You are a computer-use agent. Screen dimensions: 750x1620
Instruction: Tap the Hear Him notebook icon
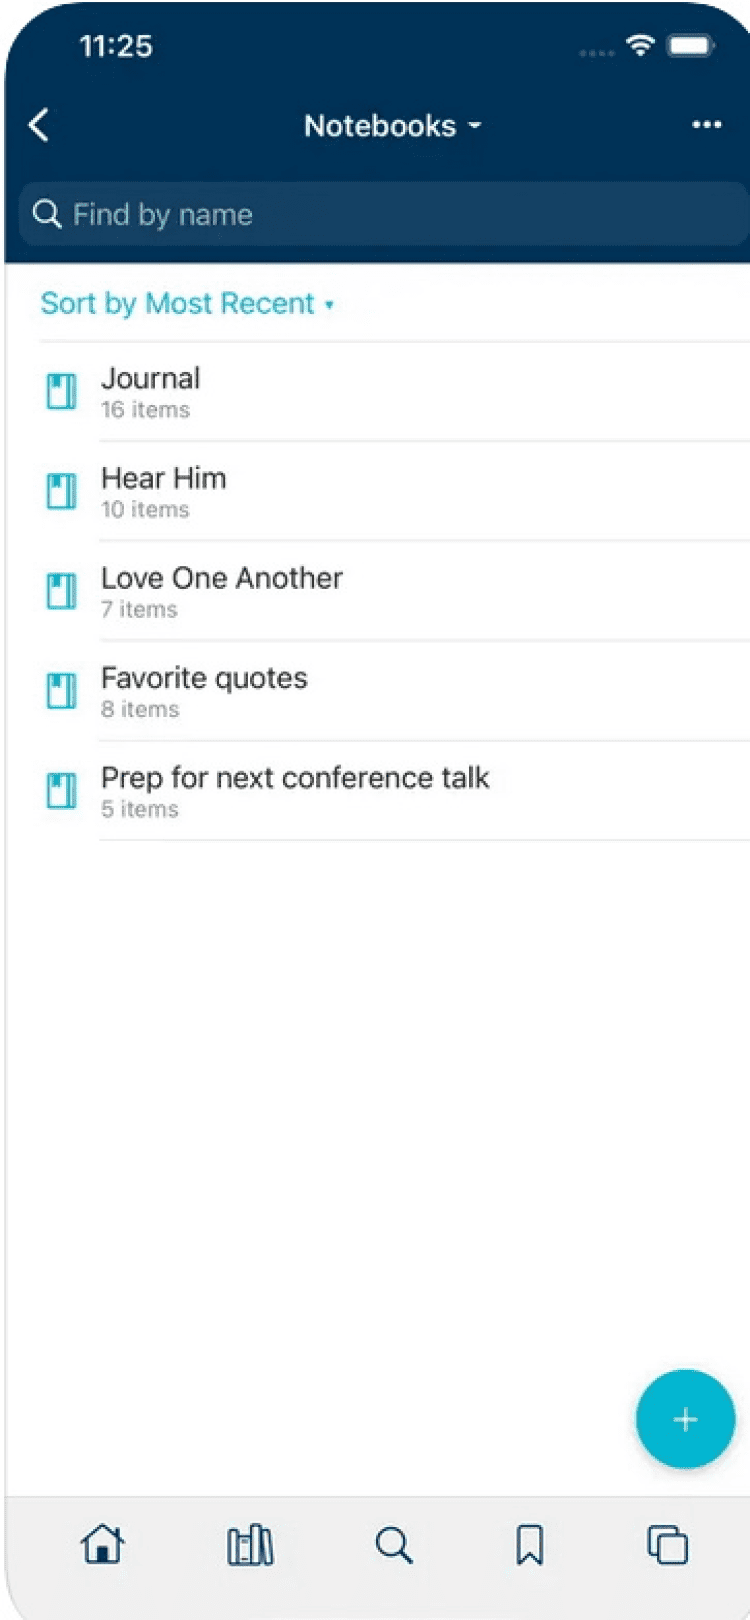pos(62,491)
